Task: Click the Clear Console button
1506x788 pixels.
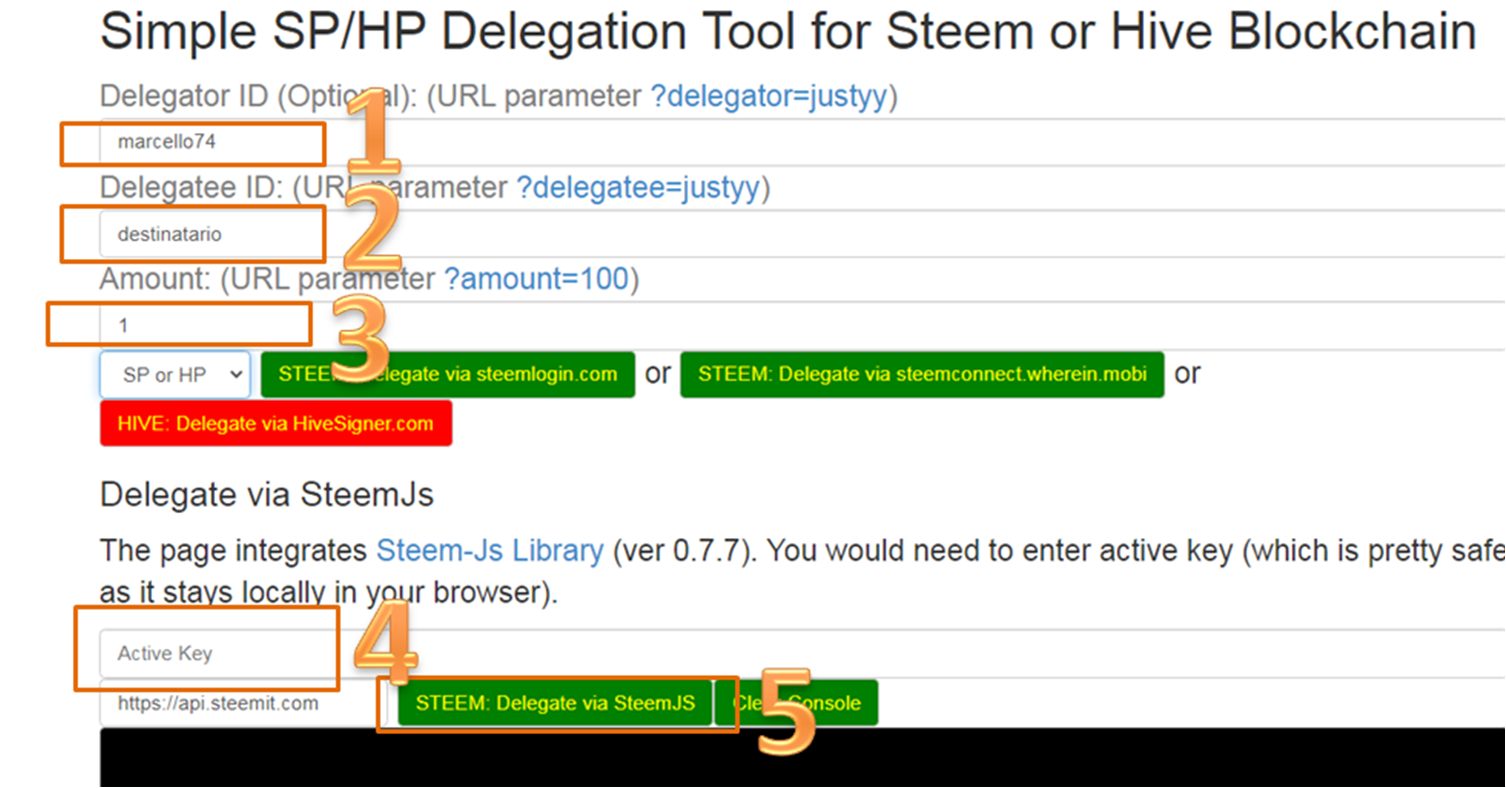Action: (x=796, y=703)
